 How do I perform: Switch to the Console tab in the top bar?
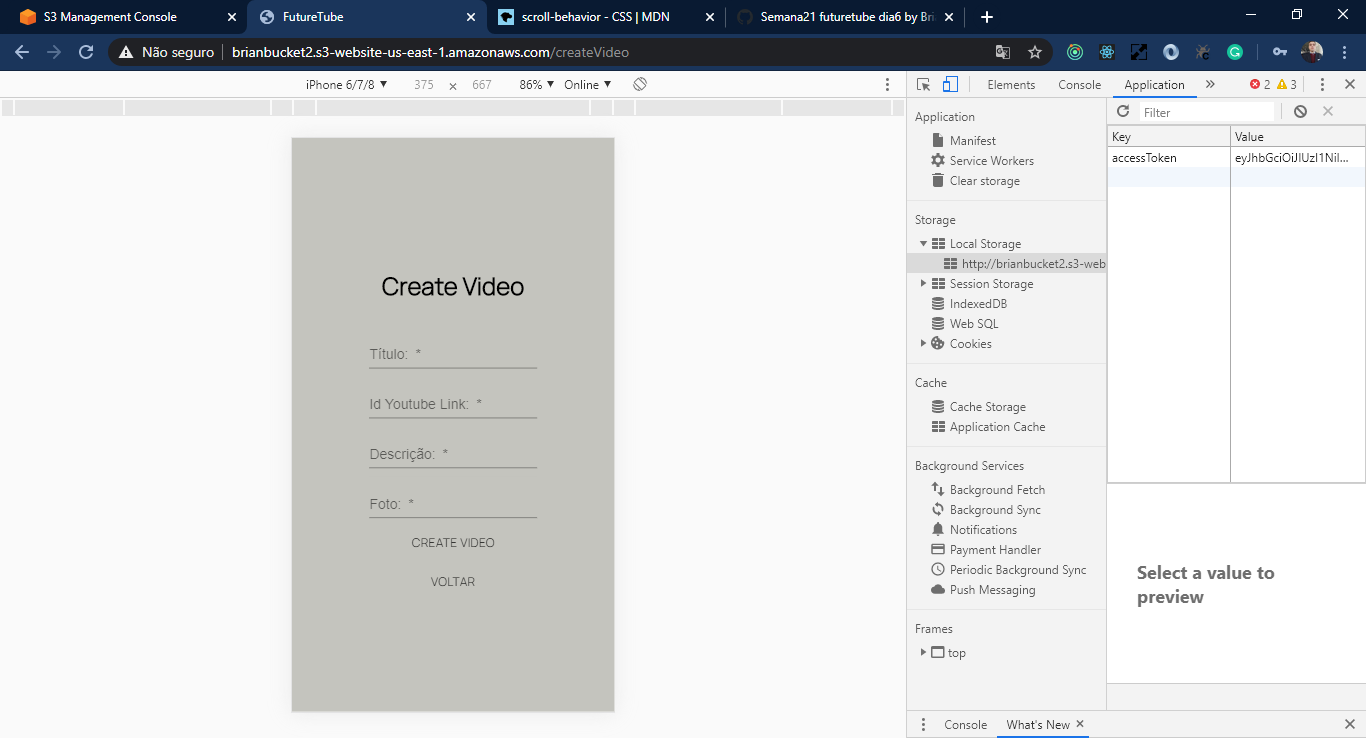(1080, 85)
